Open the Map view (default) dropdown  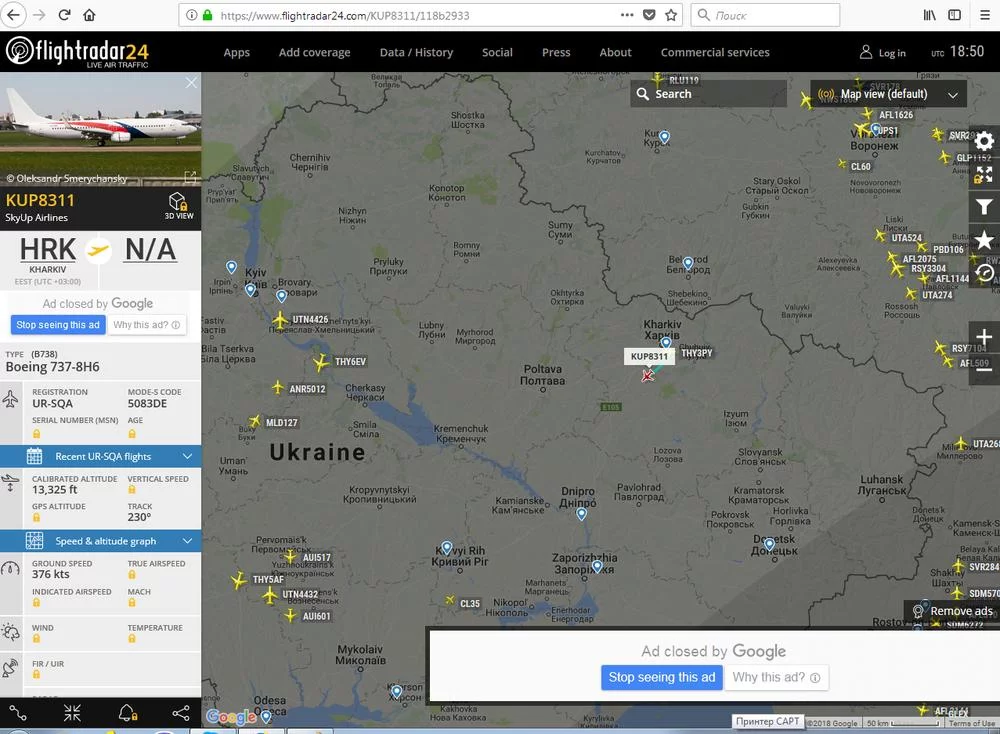tap(888, 94)
